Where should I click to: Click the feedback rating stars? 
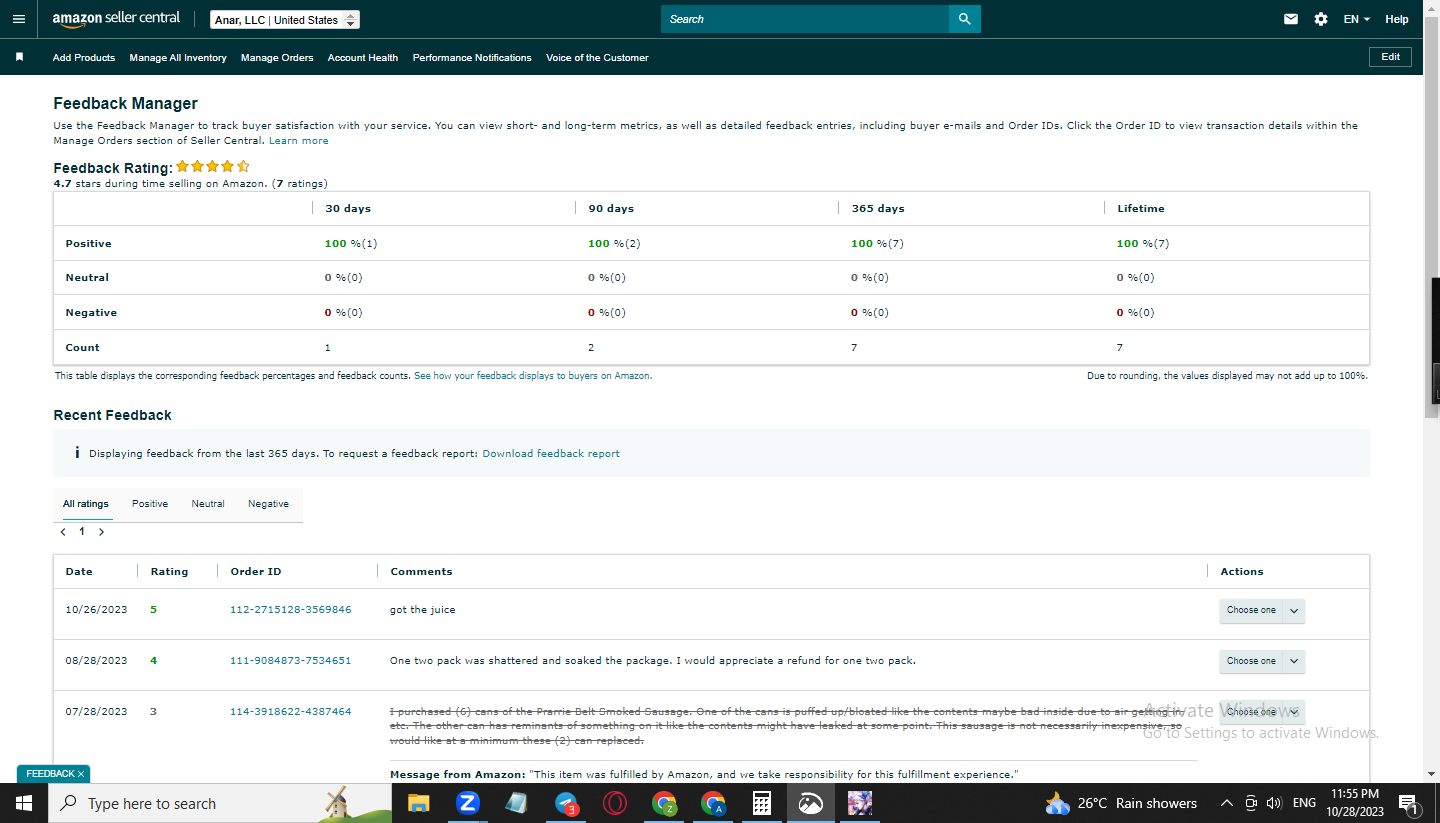213,166
